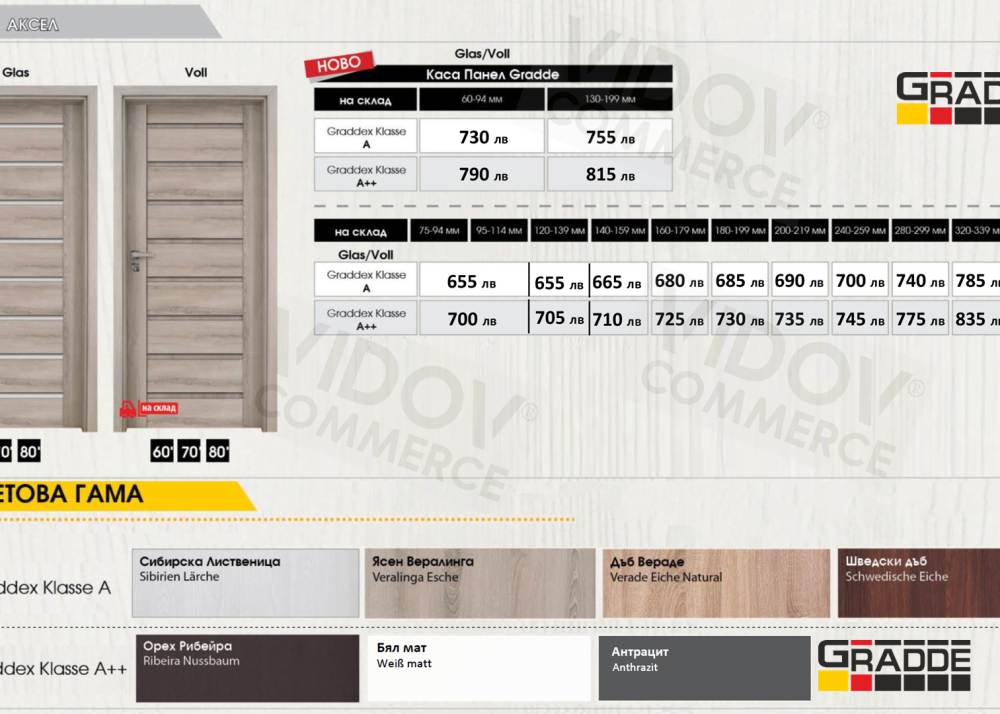Select the 70 width icon under Voll door
Image resolution: width=1000 pixels, height=714 pixels.
[190, 452]
